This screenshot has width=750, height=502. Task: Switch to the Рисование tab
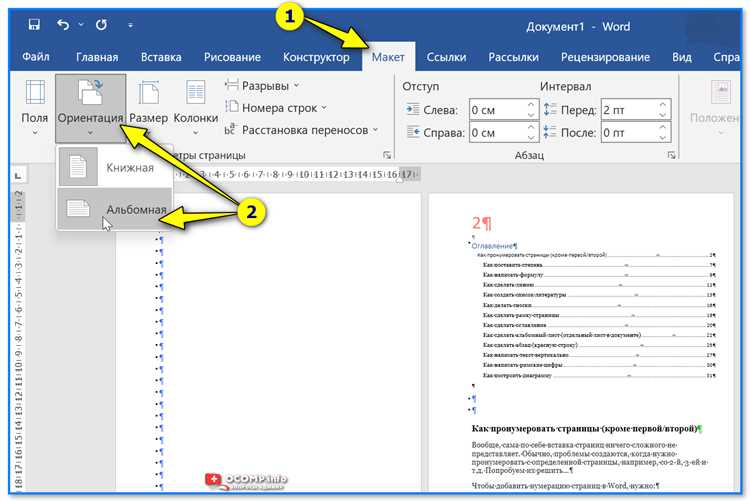[x=232, y=57]
